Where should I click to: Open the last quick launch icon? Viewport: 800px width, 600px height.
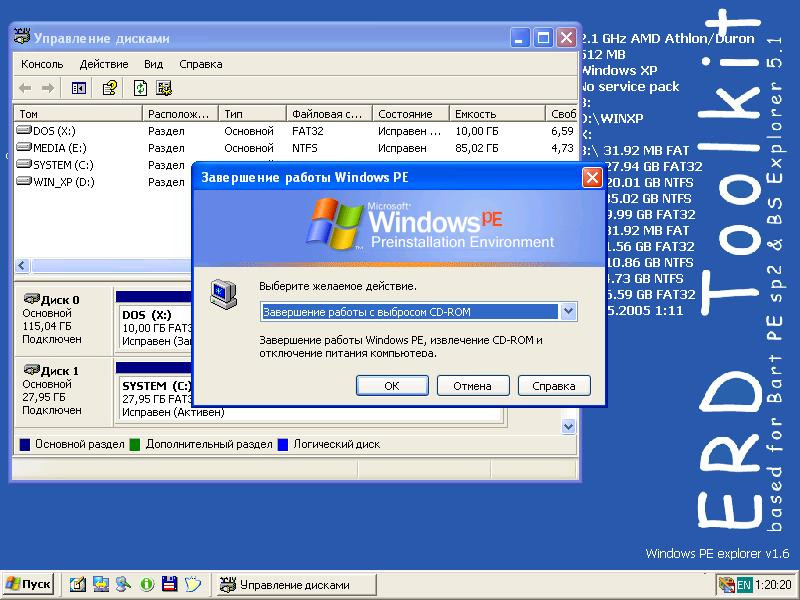pos(193,584)
